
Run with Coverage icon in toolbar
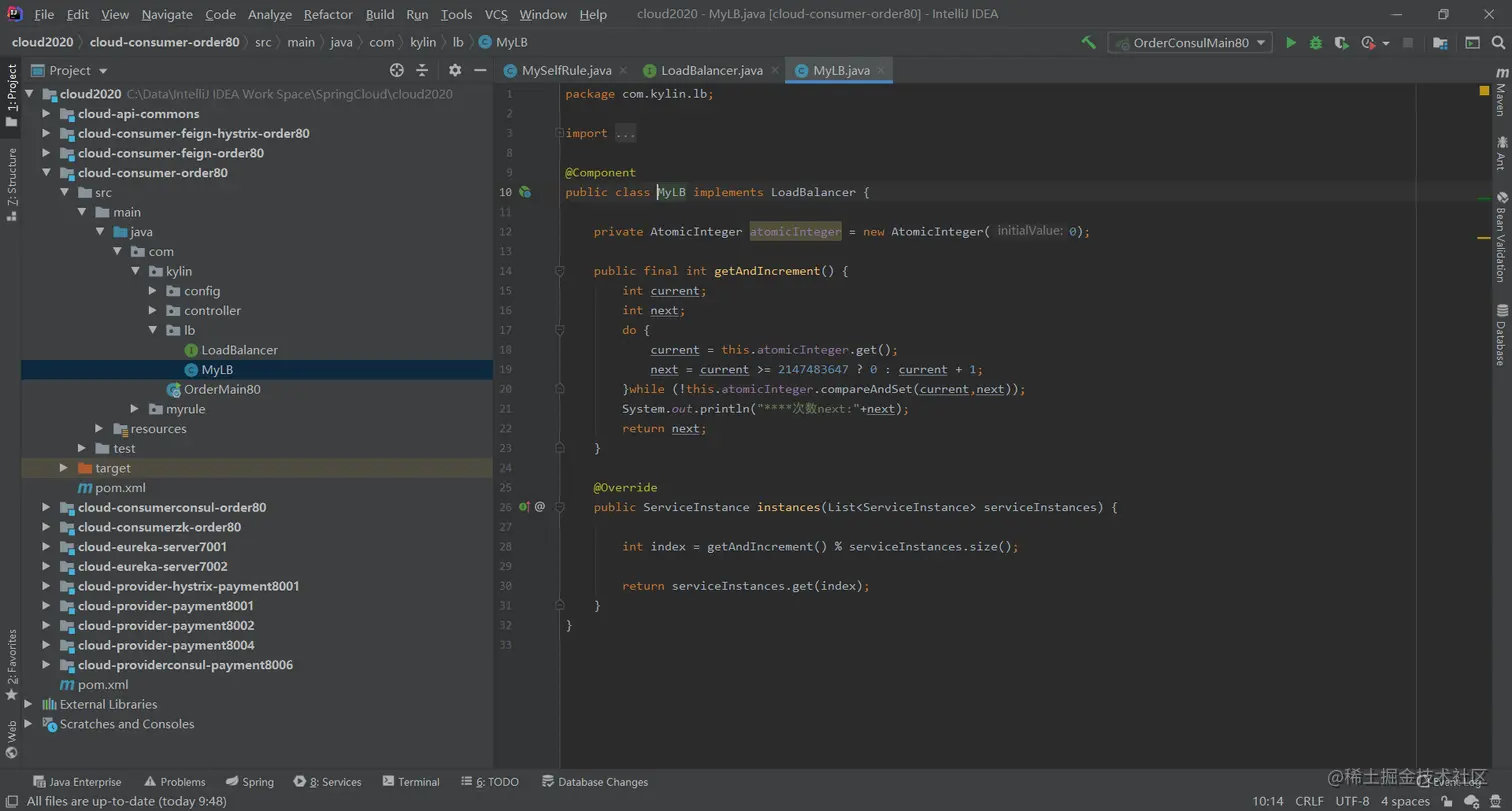[1341, 43]
